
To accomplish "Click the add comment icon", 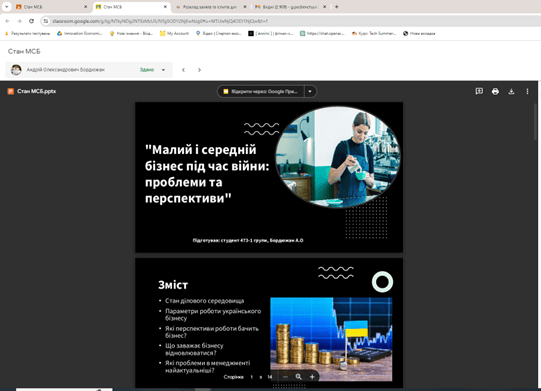I will click(479, 91).
